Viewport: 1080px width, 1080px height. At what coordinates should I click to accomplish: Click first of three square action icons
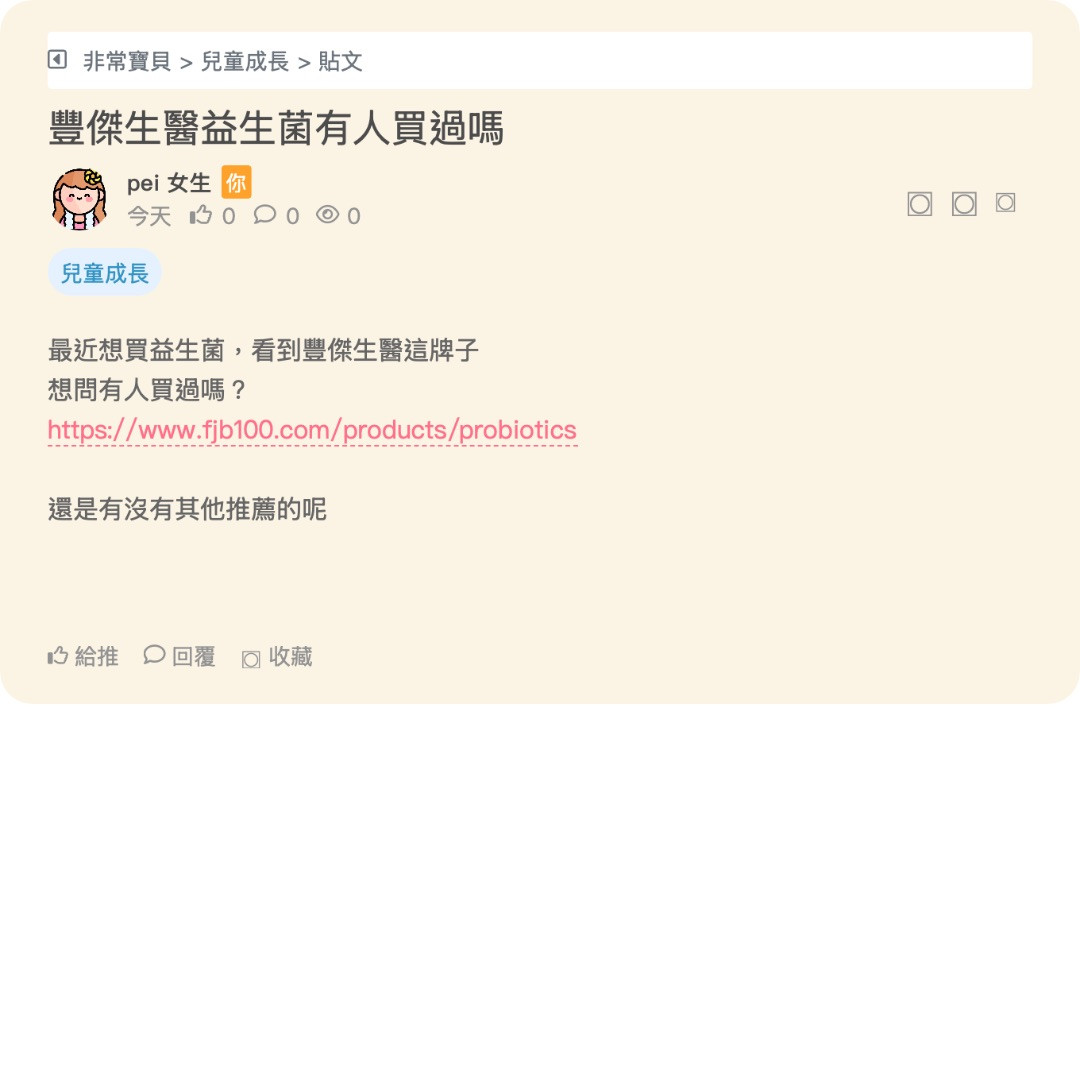pos(920,204)
